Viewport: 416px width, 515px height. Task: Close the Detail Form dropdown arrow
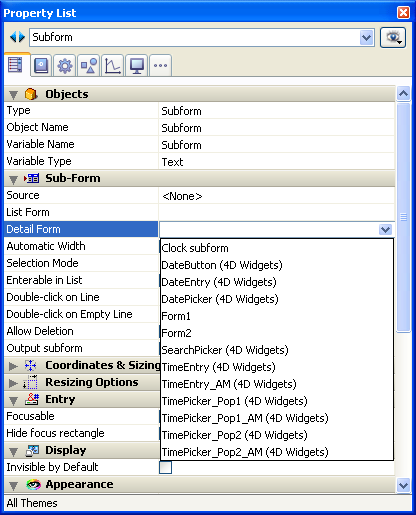pos(386,229)
